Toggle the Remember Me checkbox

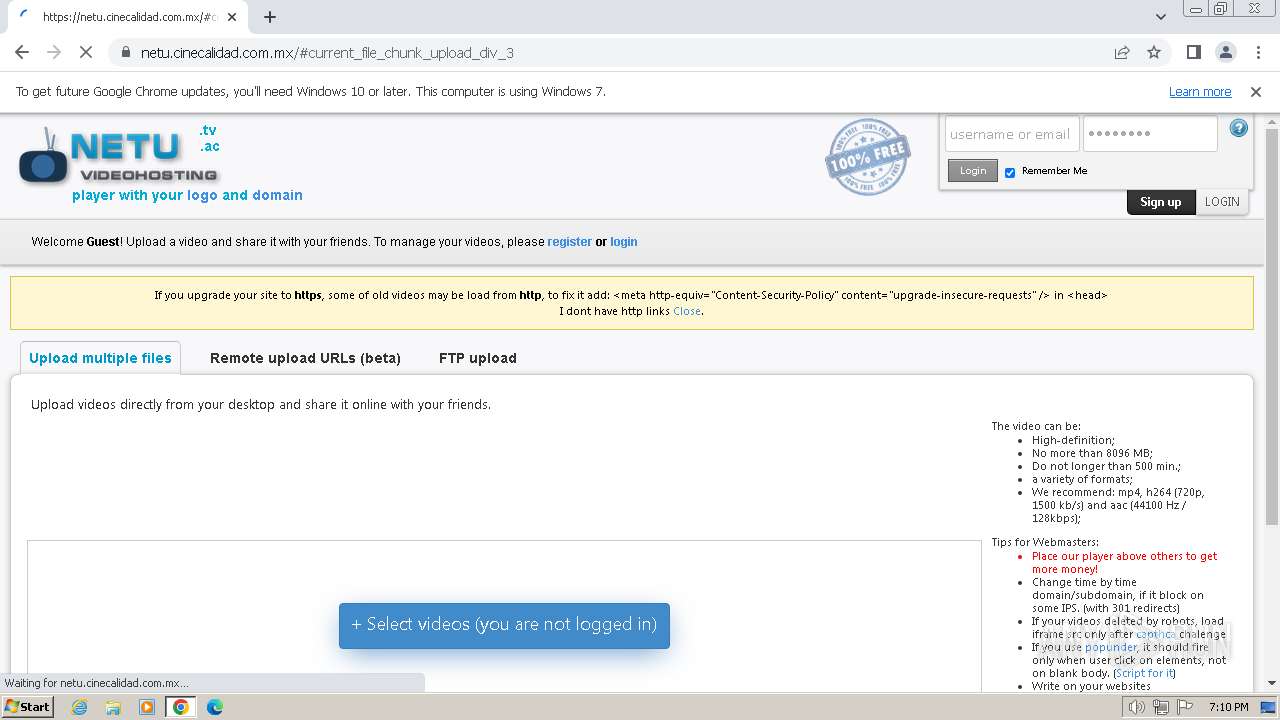[1010, 172]
